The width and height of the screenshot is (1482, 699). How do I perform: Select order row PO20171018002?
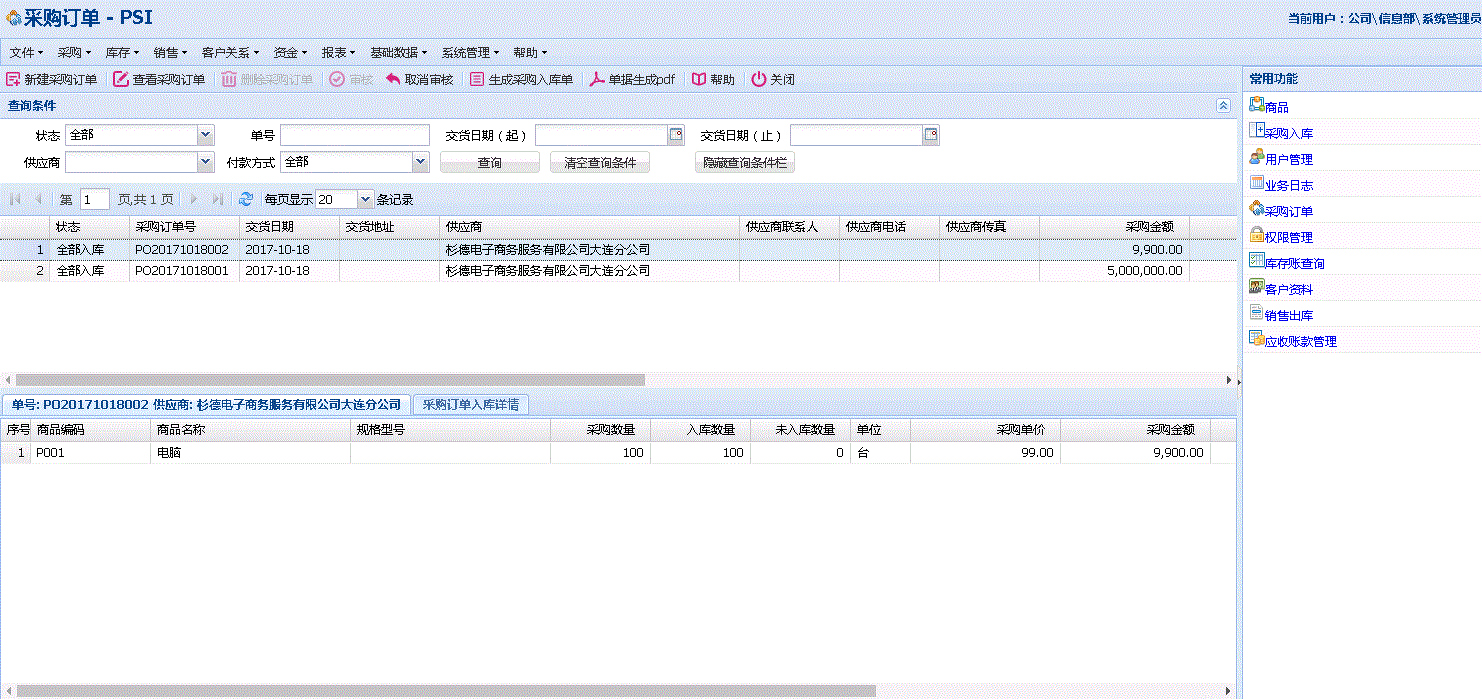[x=619, y=250]
